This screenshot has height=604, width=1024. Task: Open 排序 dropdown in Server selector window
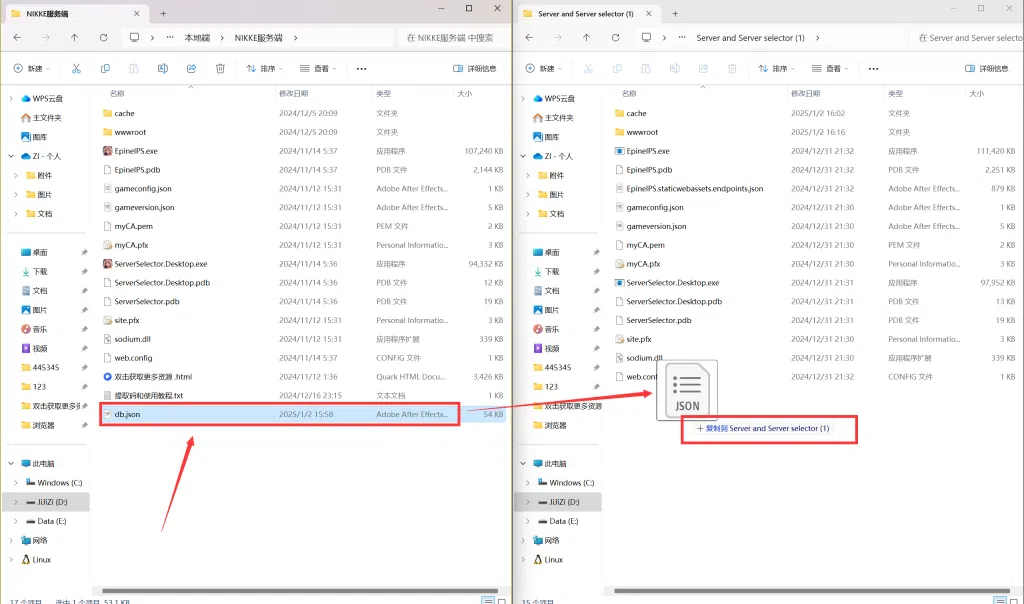point(776,69)
